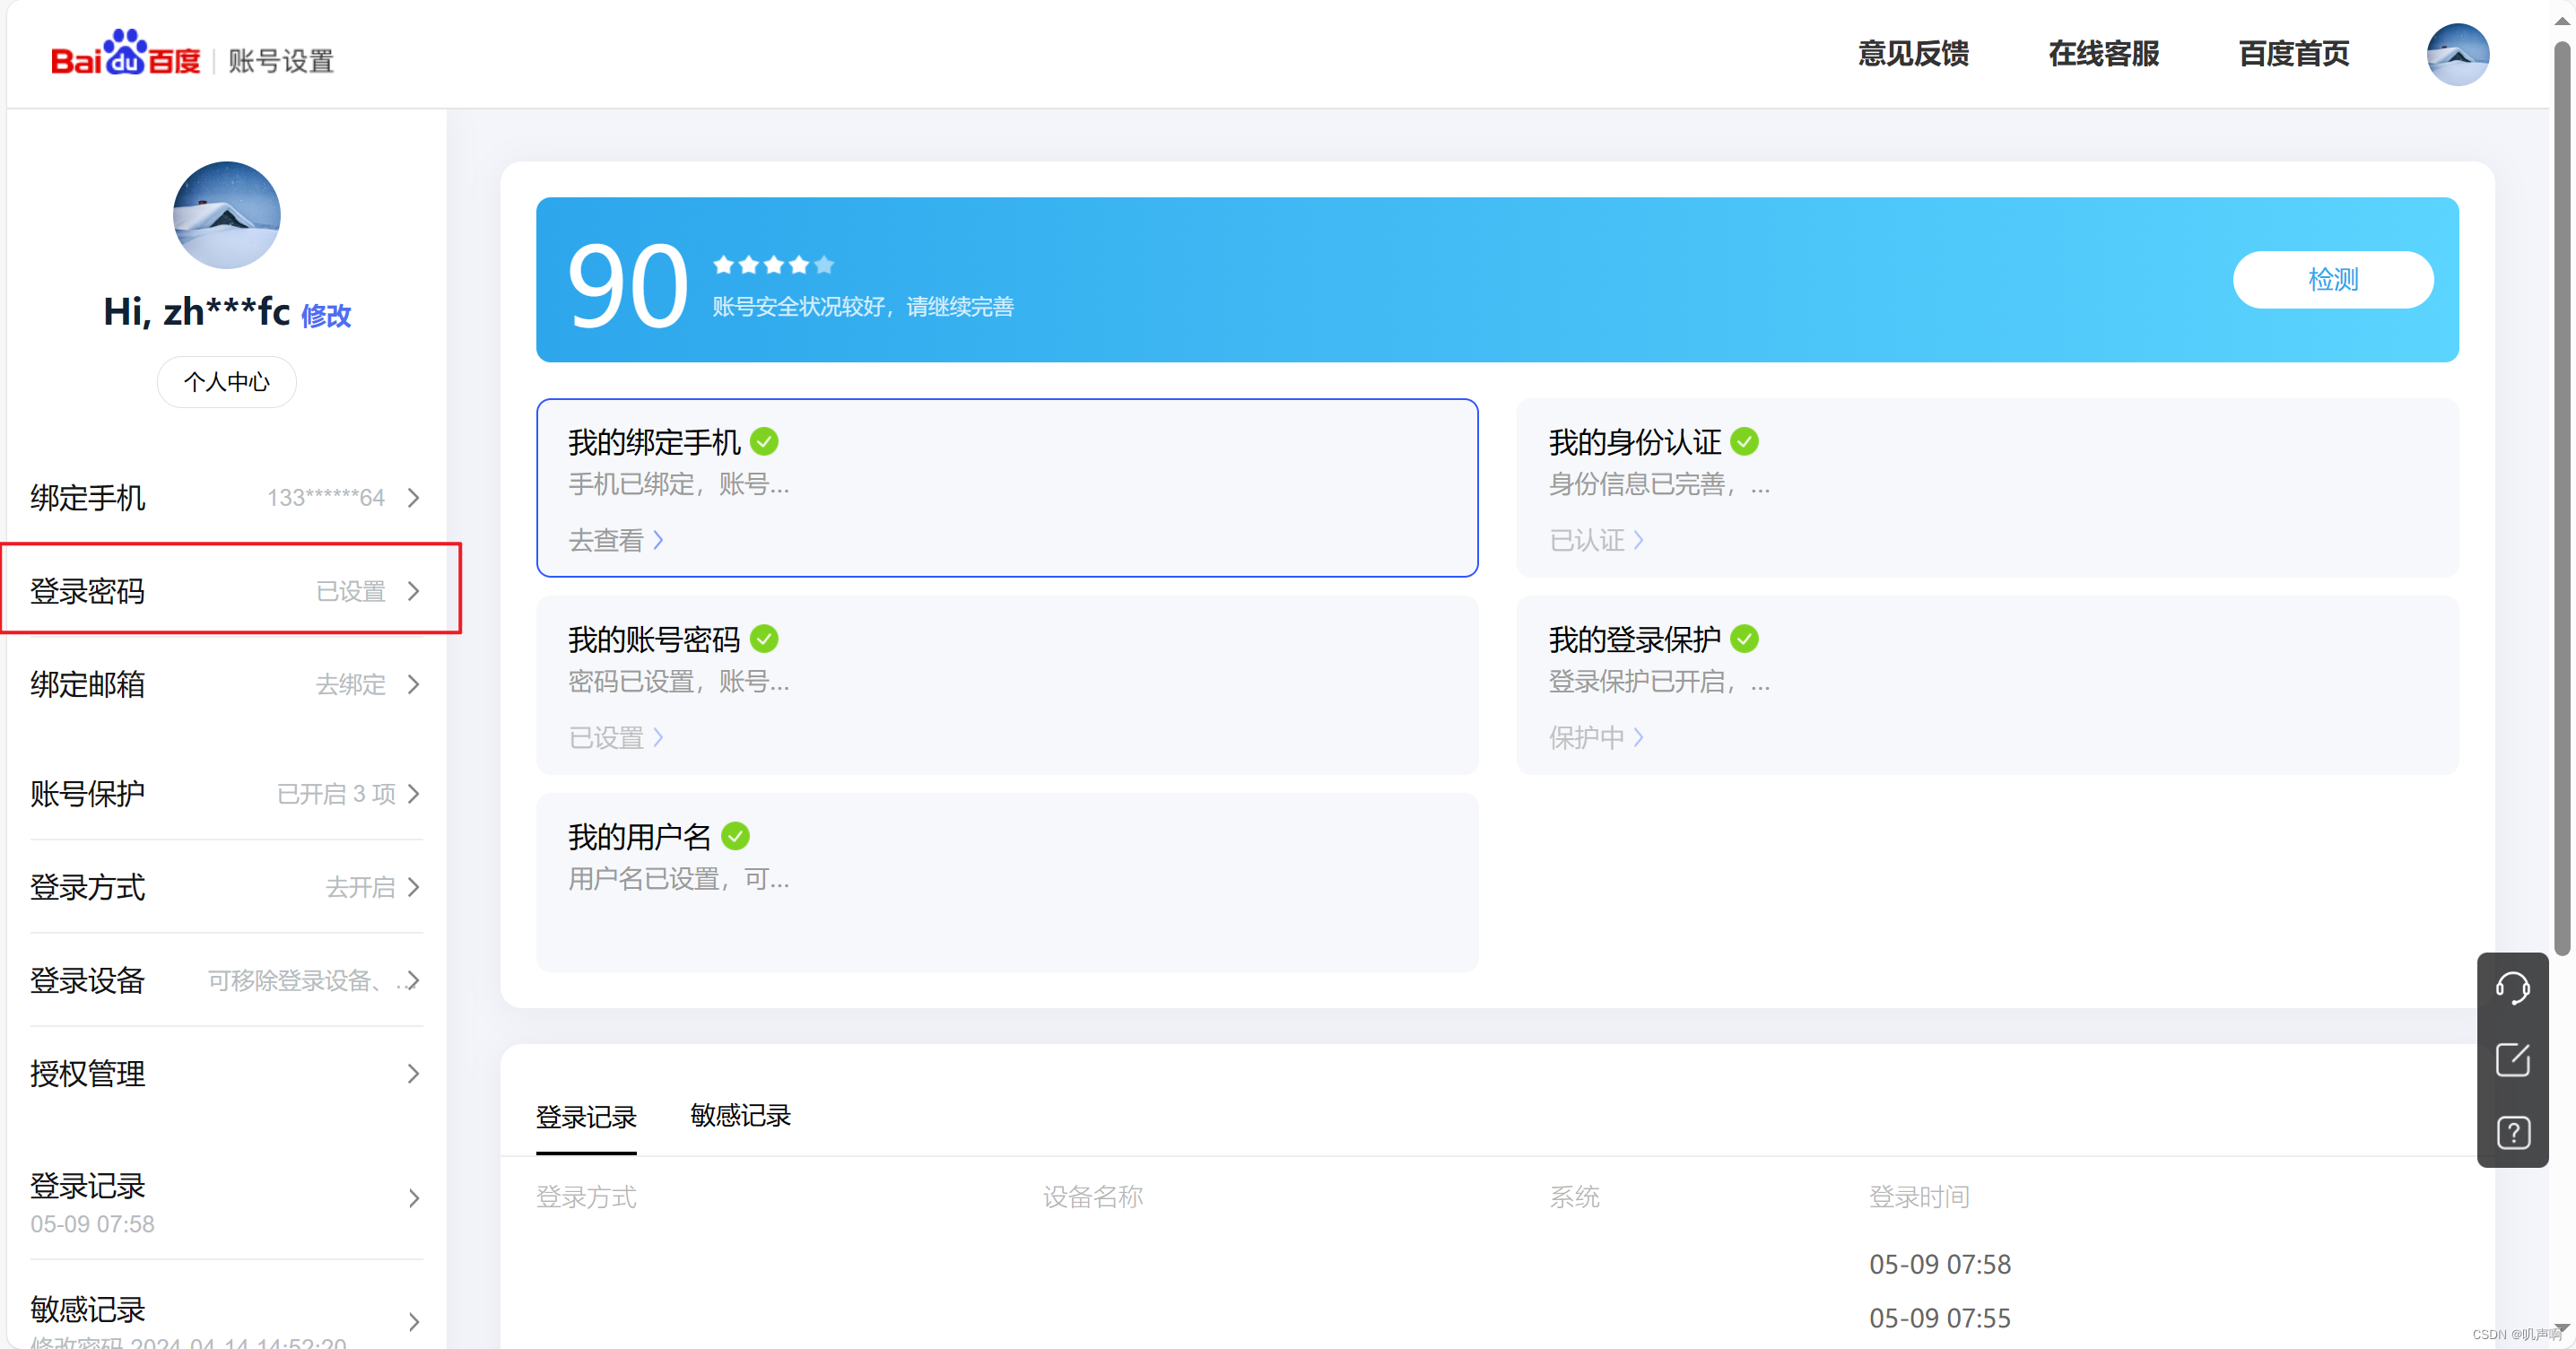Image resolution: width=2576 pixels, height=1349 pixels.
Task: Click the headset customer service icon
Action: 2511,988
